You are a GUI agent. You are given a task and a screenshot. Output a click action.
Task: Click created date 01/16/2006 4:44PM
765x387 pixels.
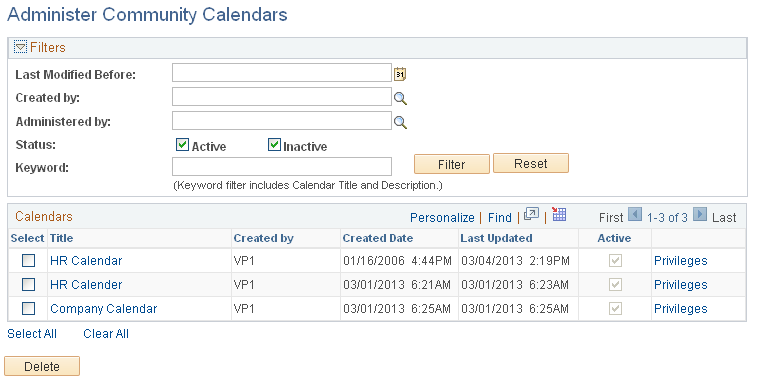[x=397, y=261]
